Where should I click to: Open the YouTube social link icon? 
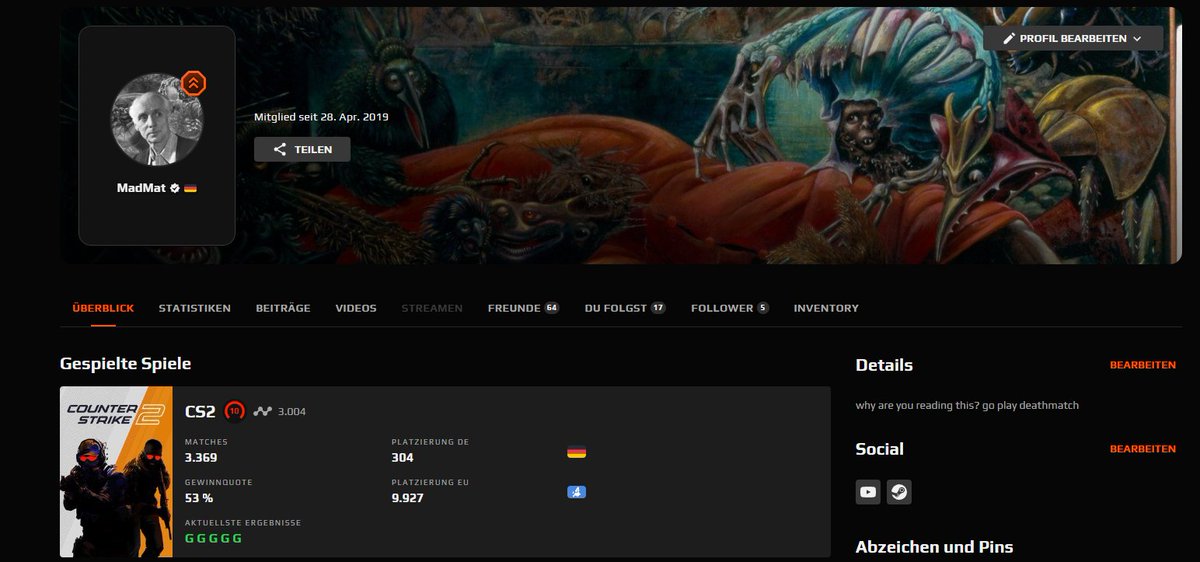point(868,491)
